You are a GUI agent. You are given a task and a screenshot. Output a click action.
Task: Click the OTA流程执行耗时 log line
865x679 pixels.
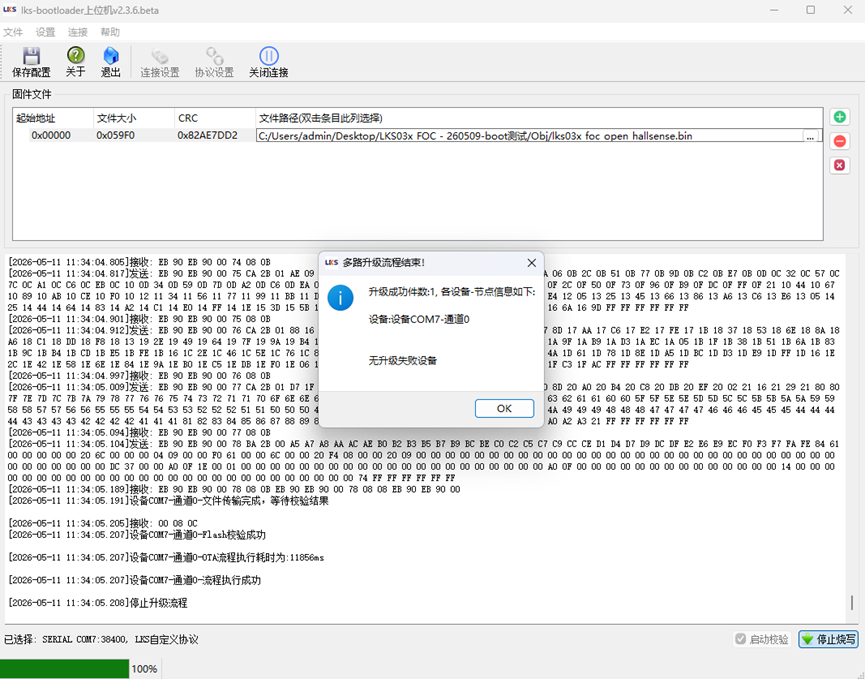coord(166,558)
